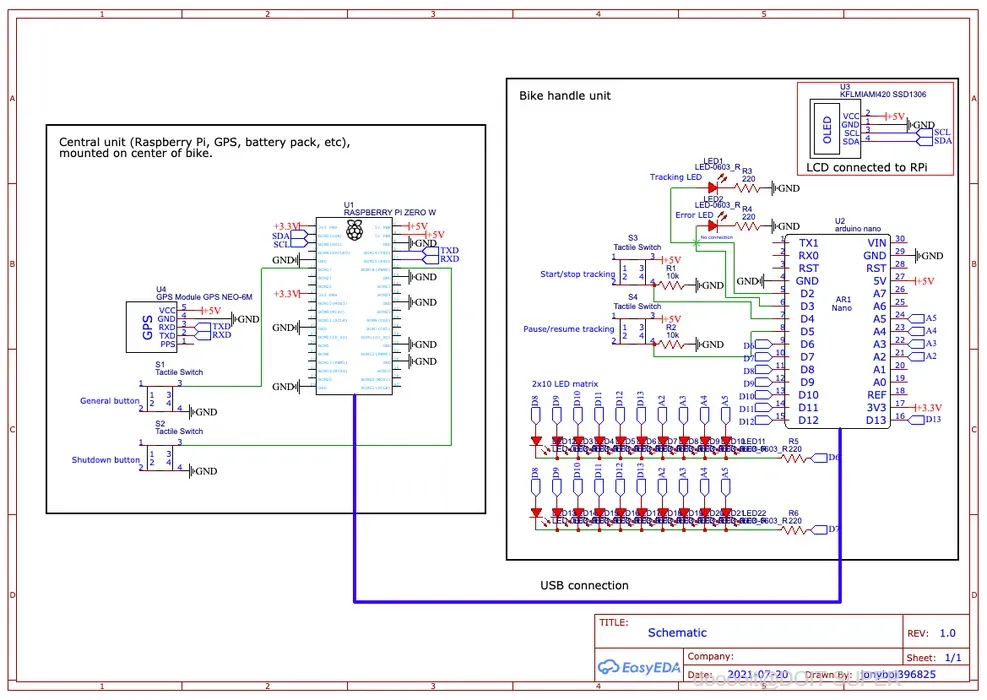Select the 'General button' label

pos(110,400)
